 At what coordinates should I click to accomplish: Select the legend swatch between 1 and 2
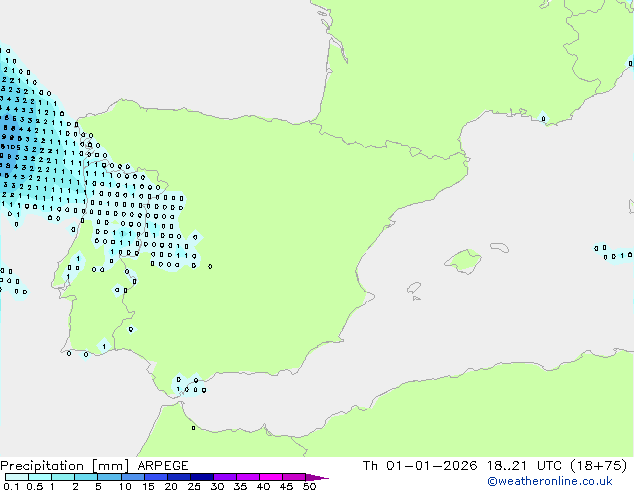point(63,478)
